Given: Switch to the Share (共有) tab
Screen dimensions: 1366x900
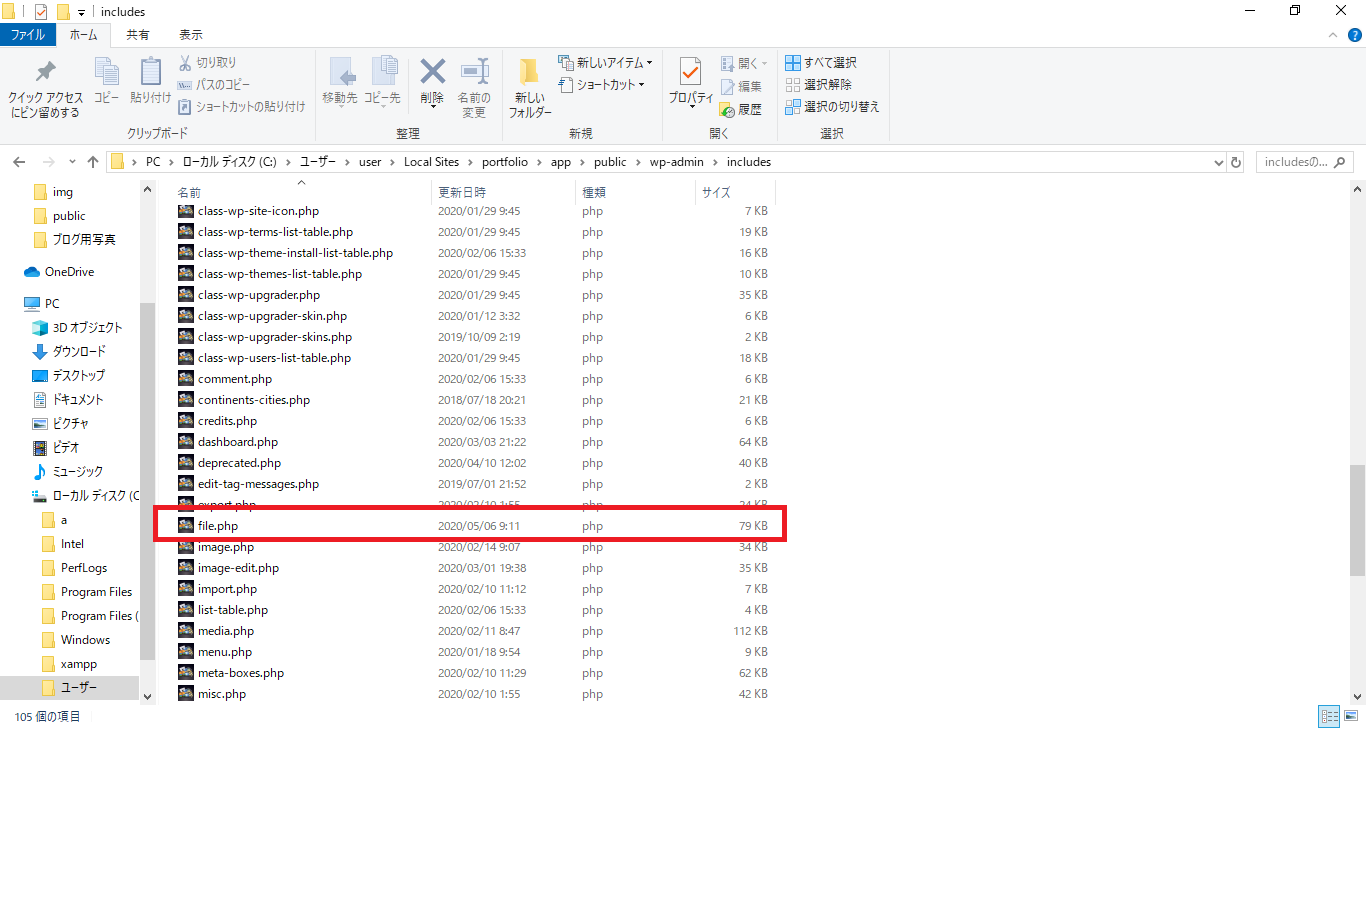Looking at the screenshot, I should click(138, 34).
